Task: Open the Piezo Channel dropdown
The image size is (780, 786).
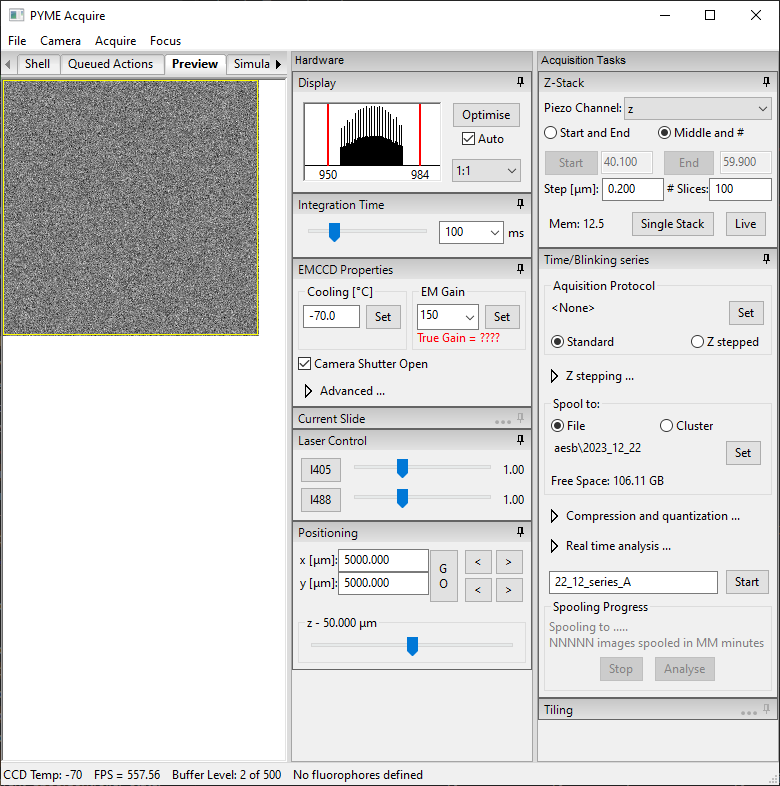Action: point(697,108)
